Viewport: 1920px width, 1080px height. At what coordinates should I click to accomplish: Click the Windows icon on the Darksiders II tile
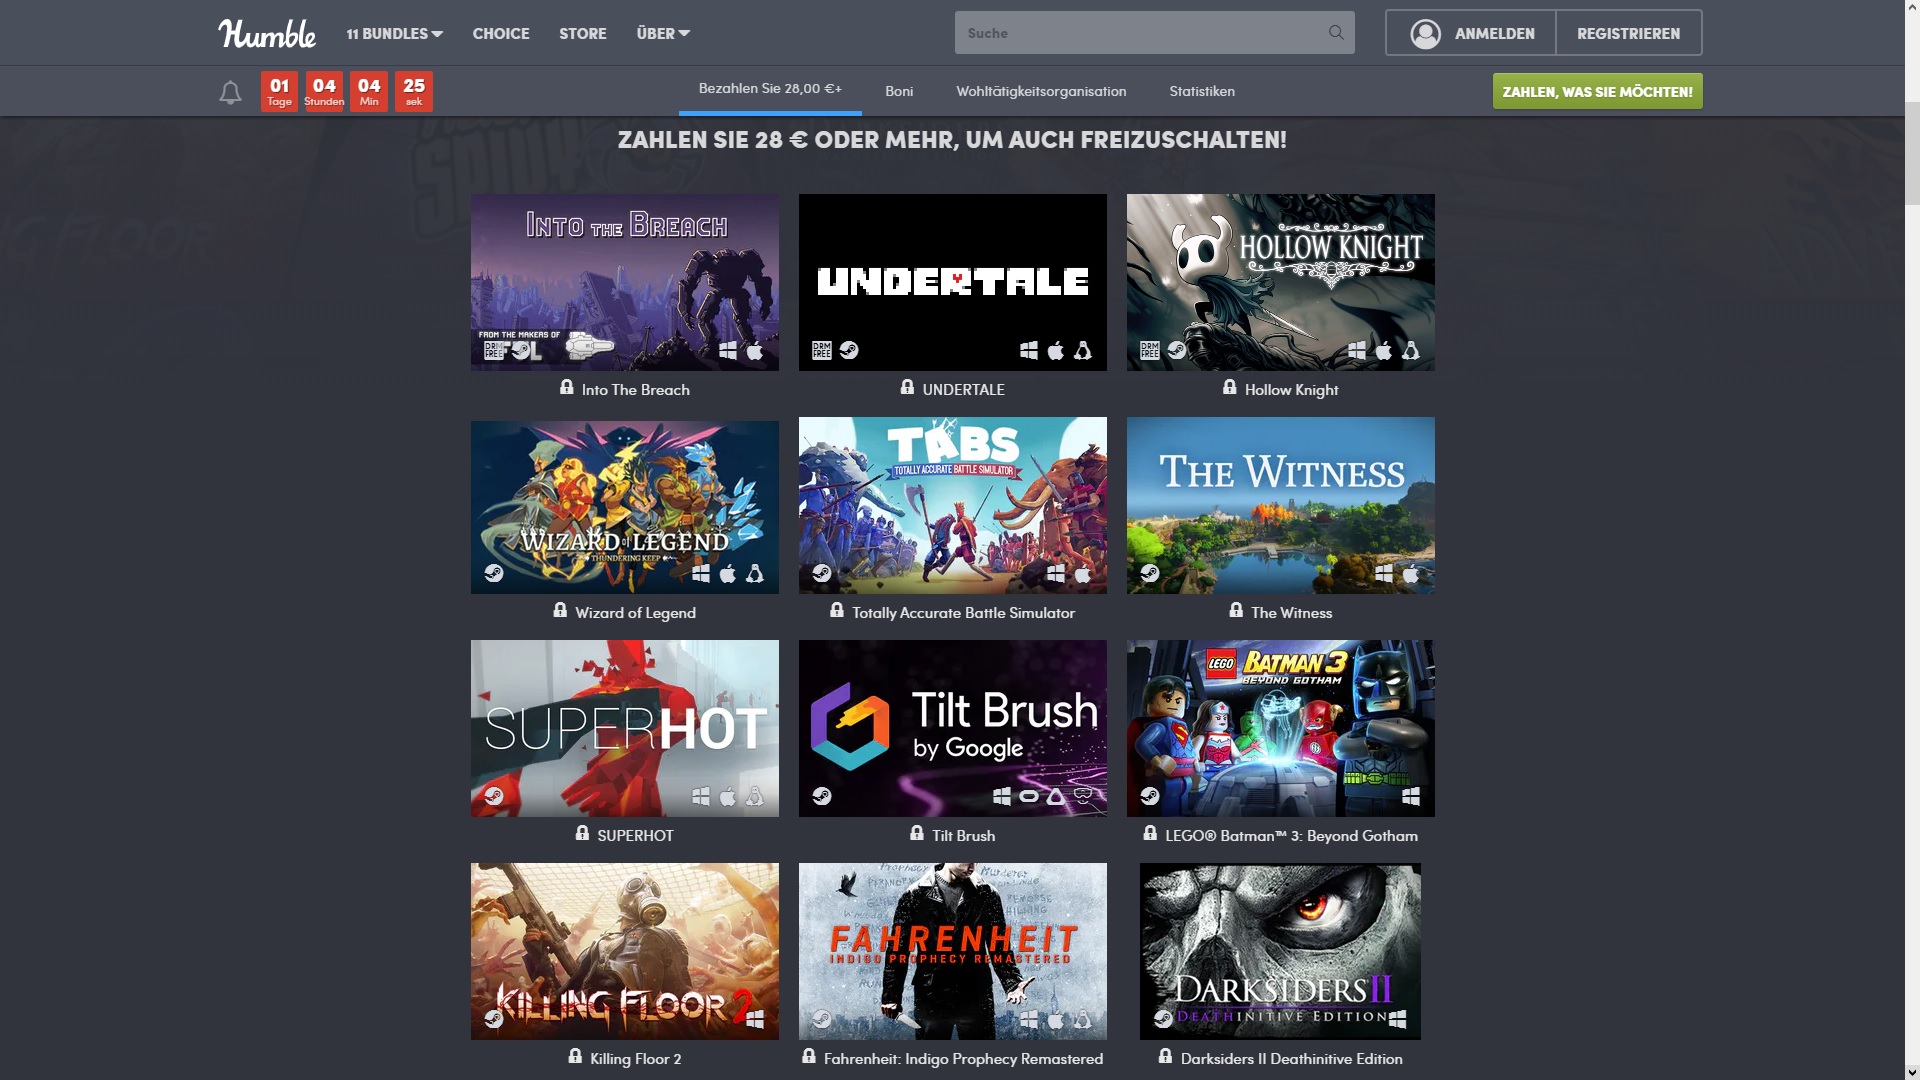tap(1398, 1019)
